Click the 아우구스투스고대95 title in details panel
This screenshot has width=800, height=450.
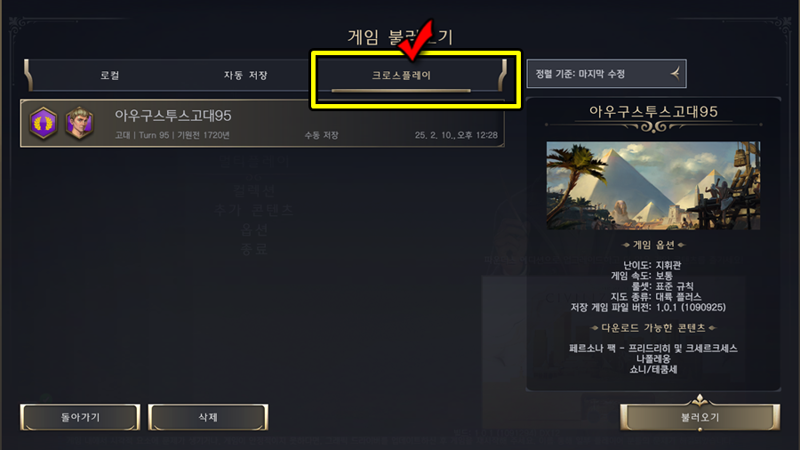tap(654, 112)
